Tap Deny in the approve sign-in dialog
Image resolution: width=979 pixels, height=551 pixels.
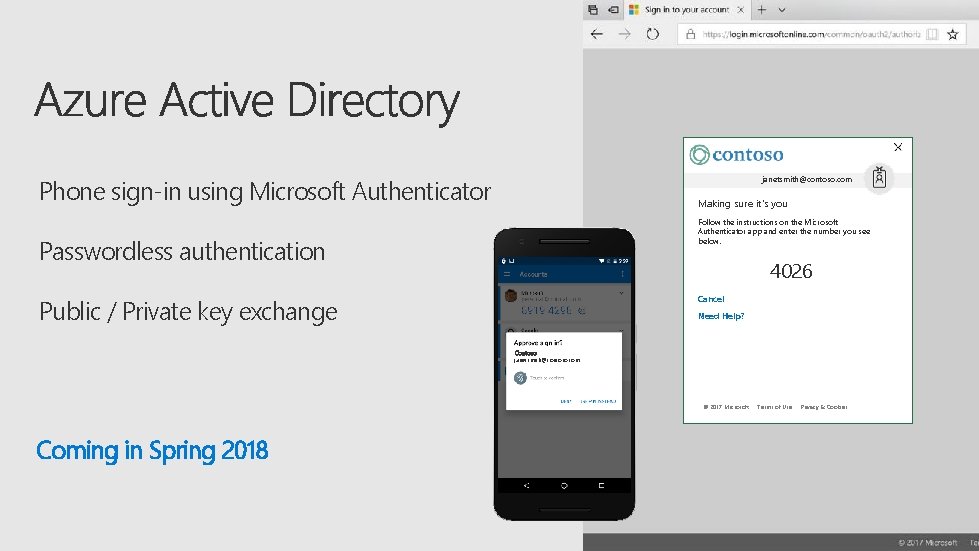566,401
